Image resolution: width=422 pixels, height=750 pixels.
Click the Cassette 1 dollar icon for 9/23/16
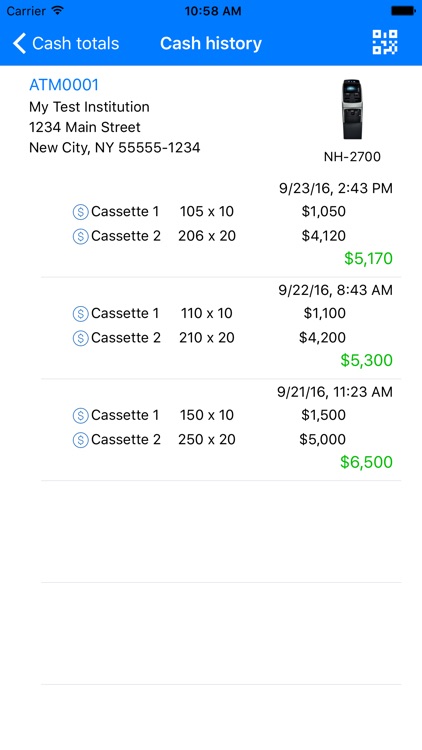(x=80, y=211)
